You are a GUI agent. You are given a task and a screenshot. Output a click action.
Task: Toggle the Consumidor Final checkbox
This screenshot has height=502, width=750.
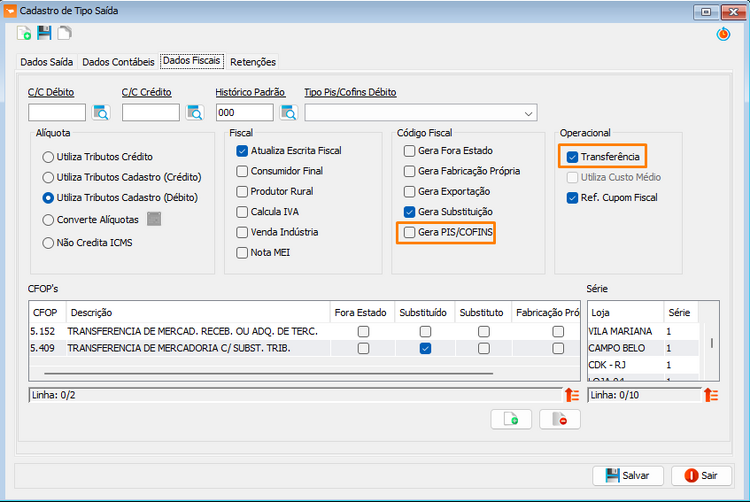242,171
